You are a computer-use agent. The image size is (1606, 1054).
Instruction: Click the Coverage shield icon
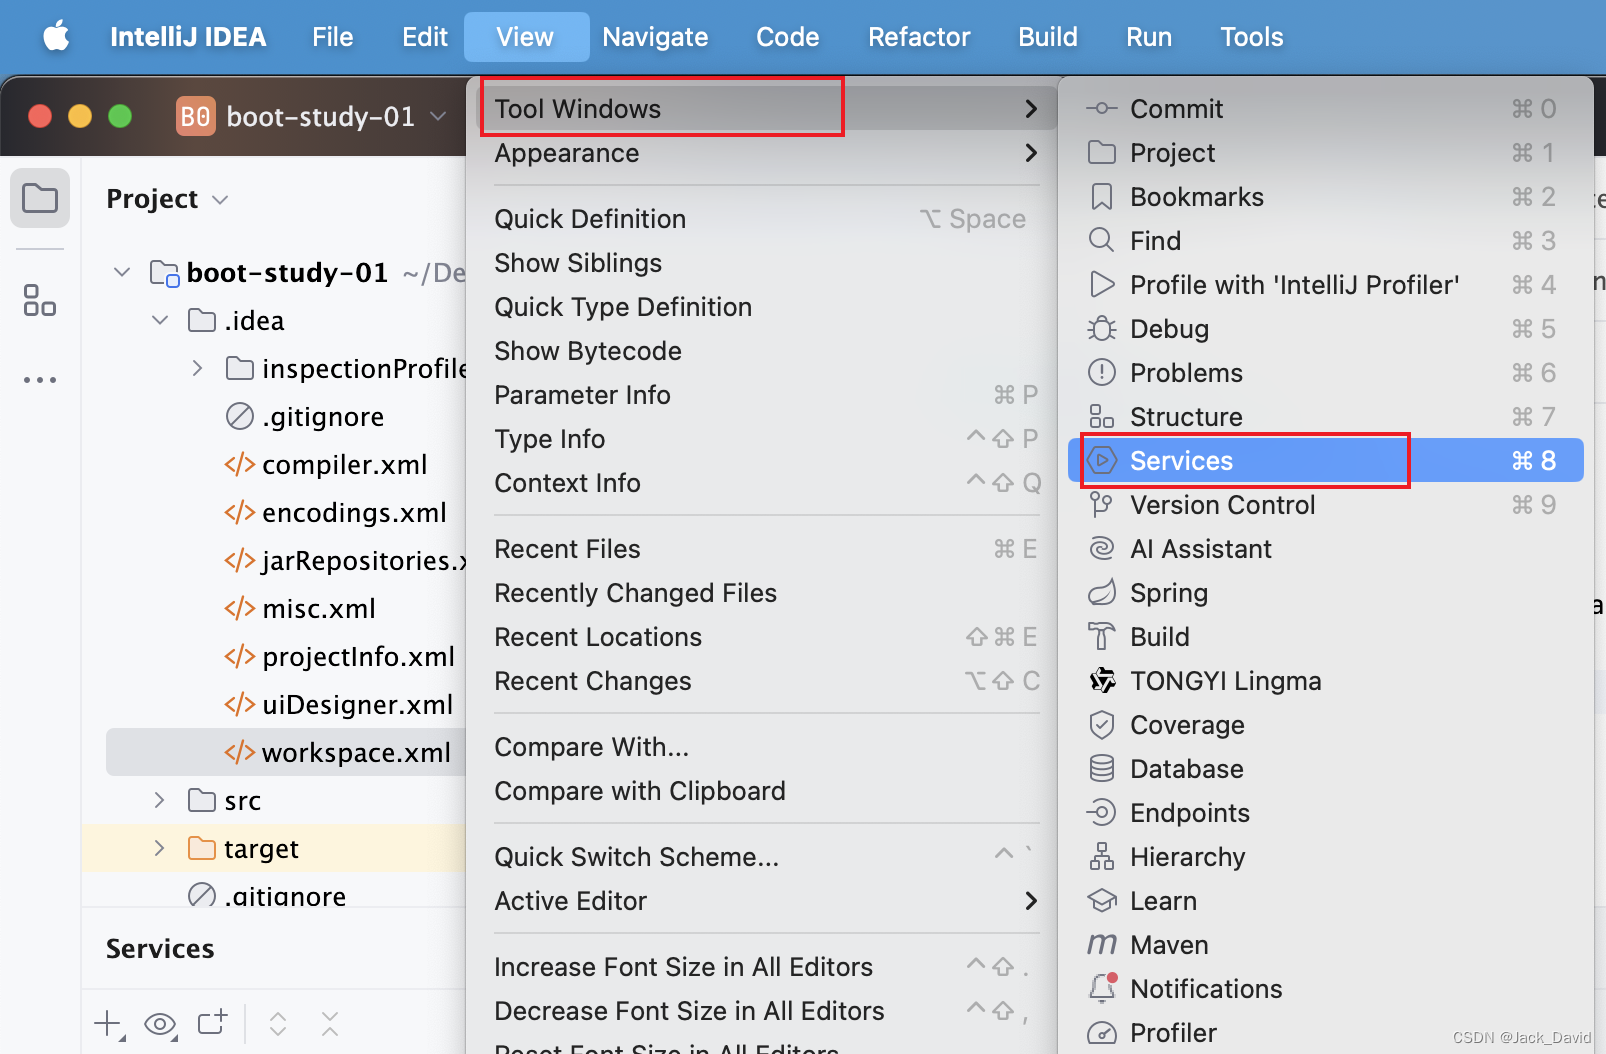click(x=1101, y=725)
